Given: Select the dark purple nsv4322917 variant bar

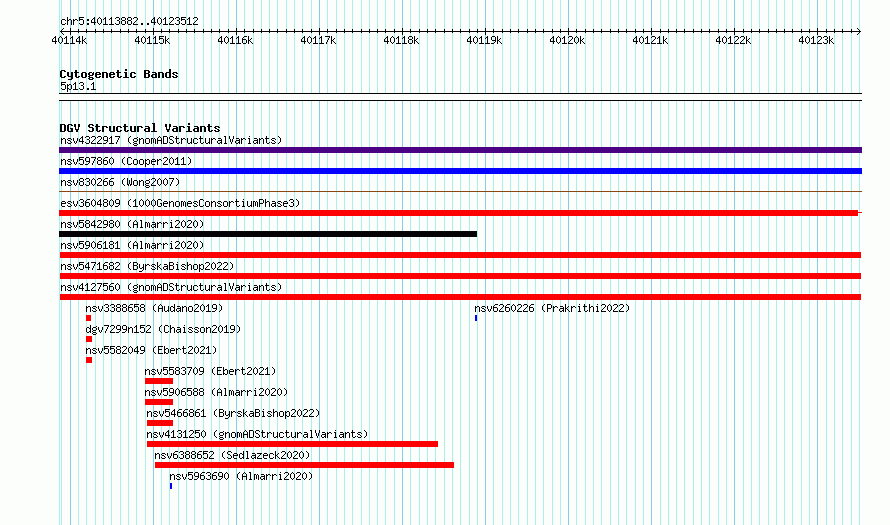Looking at the screenshot, I should [460, 150].
